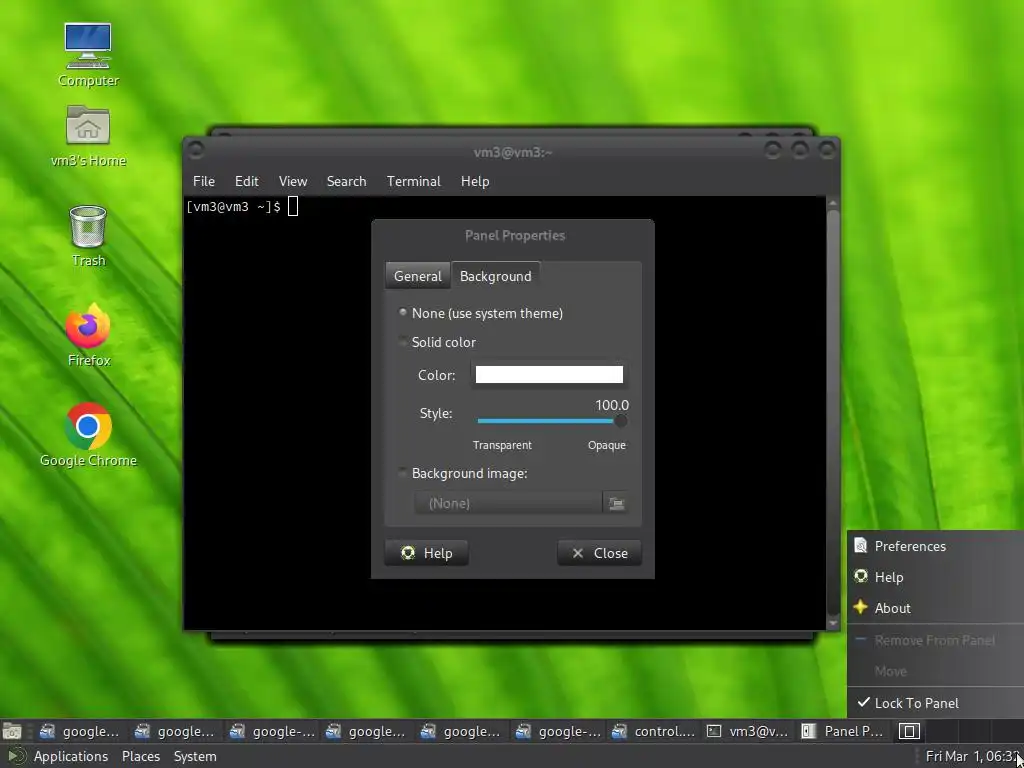The height and width of the screenshot is (768, 1024).
Task: Click the workspace switcher square on the panel
Action: click(x=909, y=731)
